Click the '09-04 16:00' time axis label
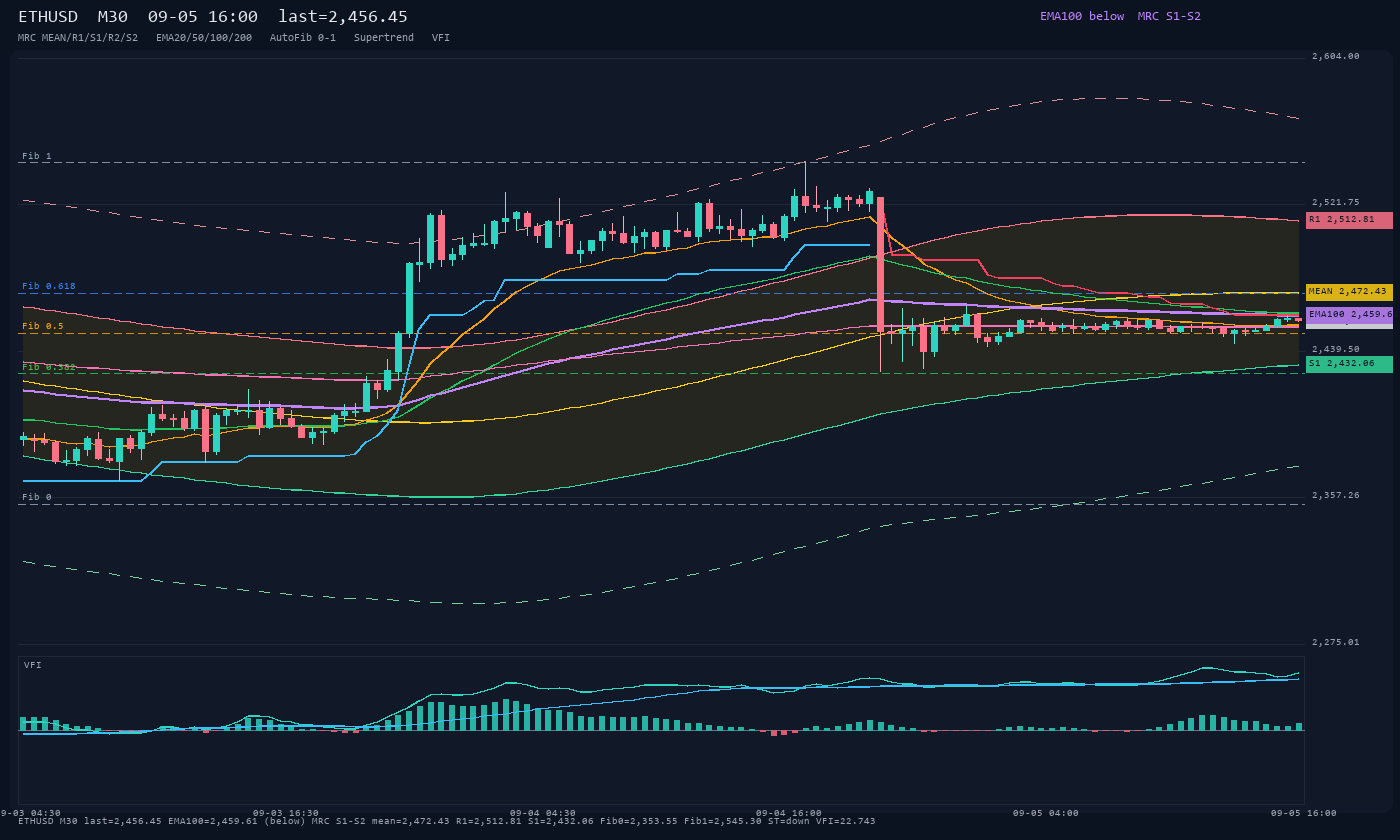The height and width of the screenshot is (840, 1400). pyautogui.click(x=789, y=813)
